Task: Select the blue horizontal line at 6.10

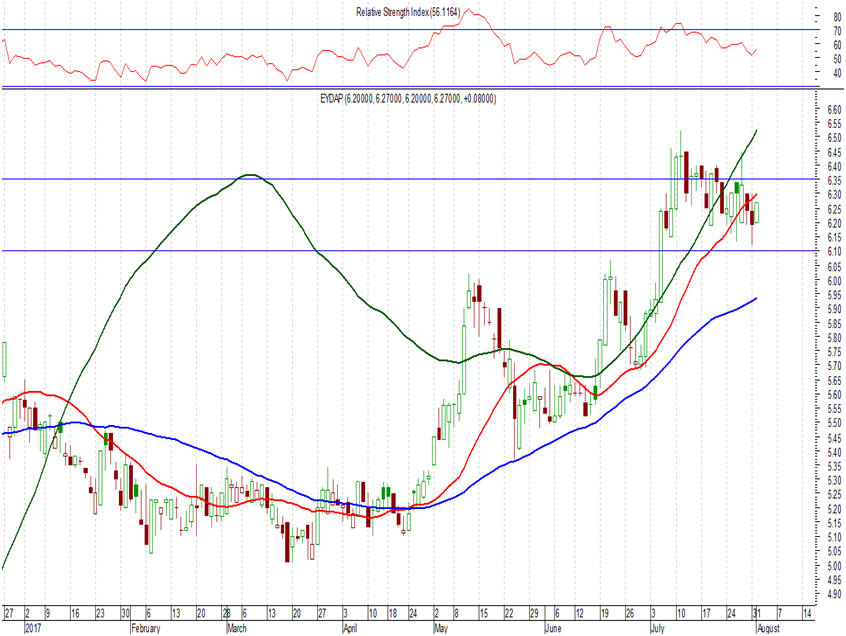Action: tap(410, 250)
